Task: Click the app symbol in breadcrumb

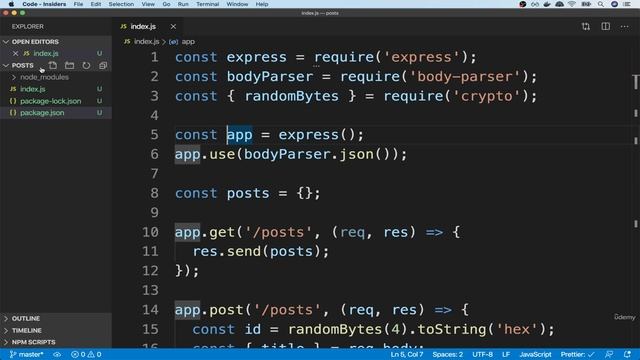Action: click(188, 42)
